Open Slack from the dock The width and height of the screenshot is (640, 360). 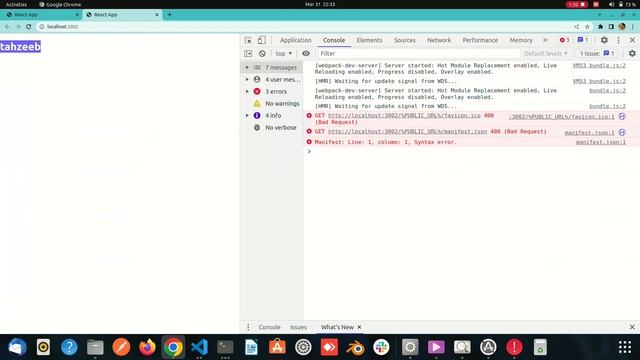381,347
